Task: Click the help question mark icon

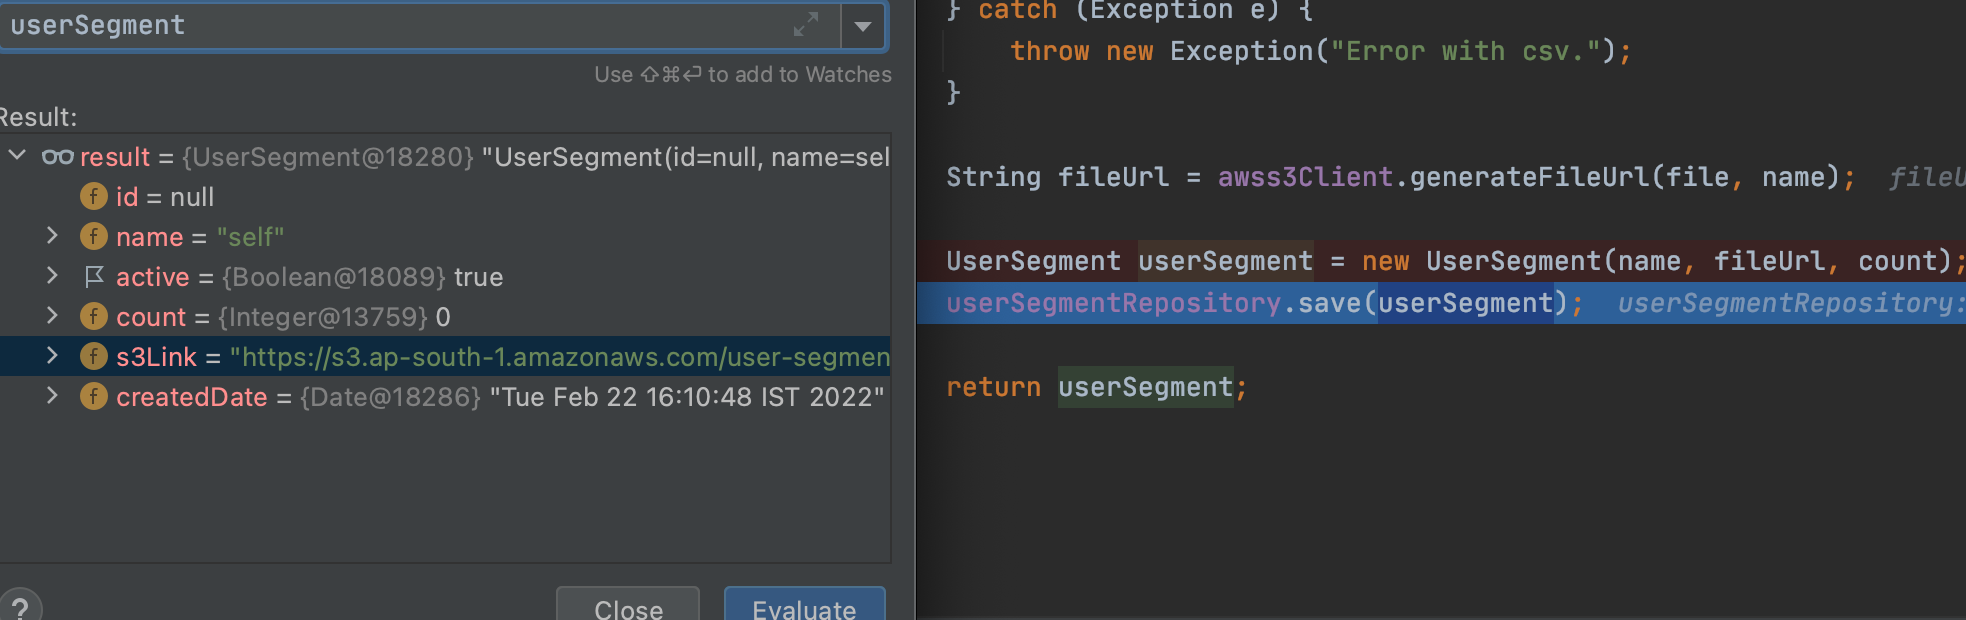Action: point(20,608)
